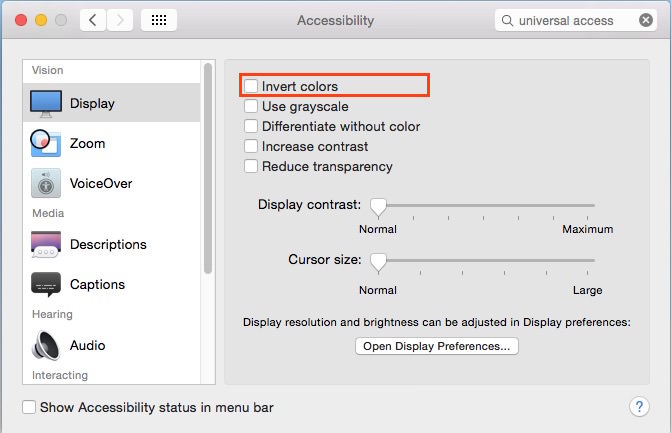This screenshot has width=671, height=433.
Task: Toggle Show Accessibility status in menu bar
Action: point(29,407)
